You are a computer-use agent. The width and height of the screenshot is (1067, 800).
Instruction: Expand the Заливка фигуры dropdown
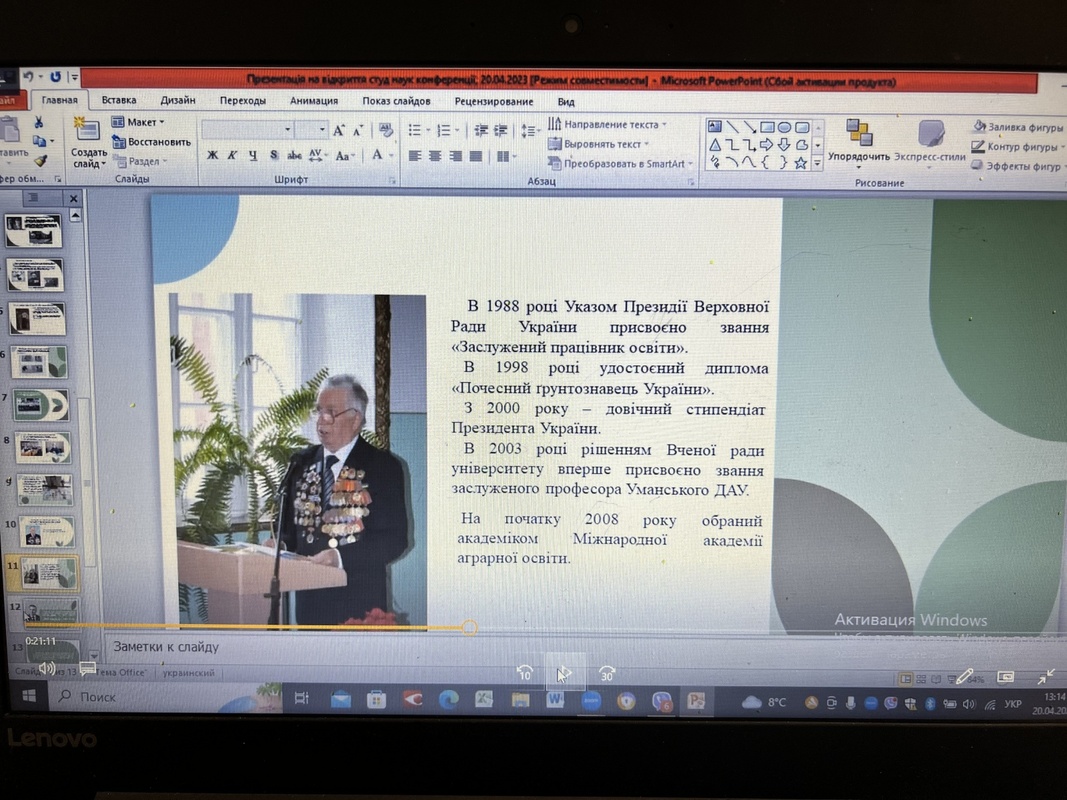pyautogui.click(x=1019, y=127)
